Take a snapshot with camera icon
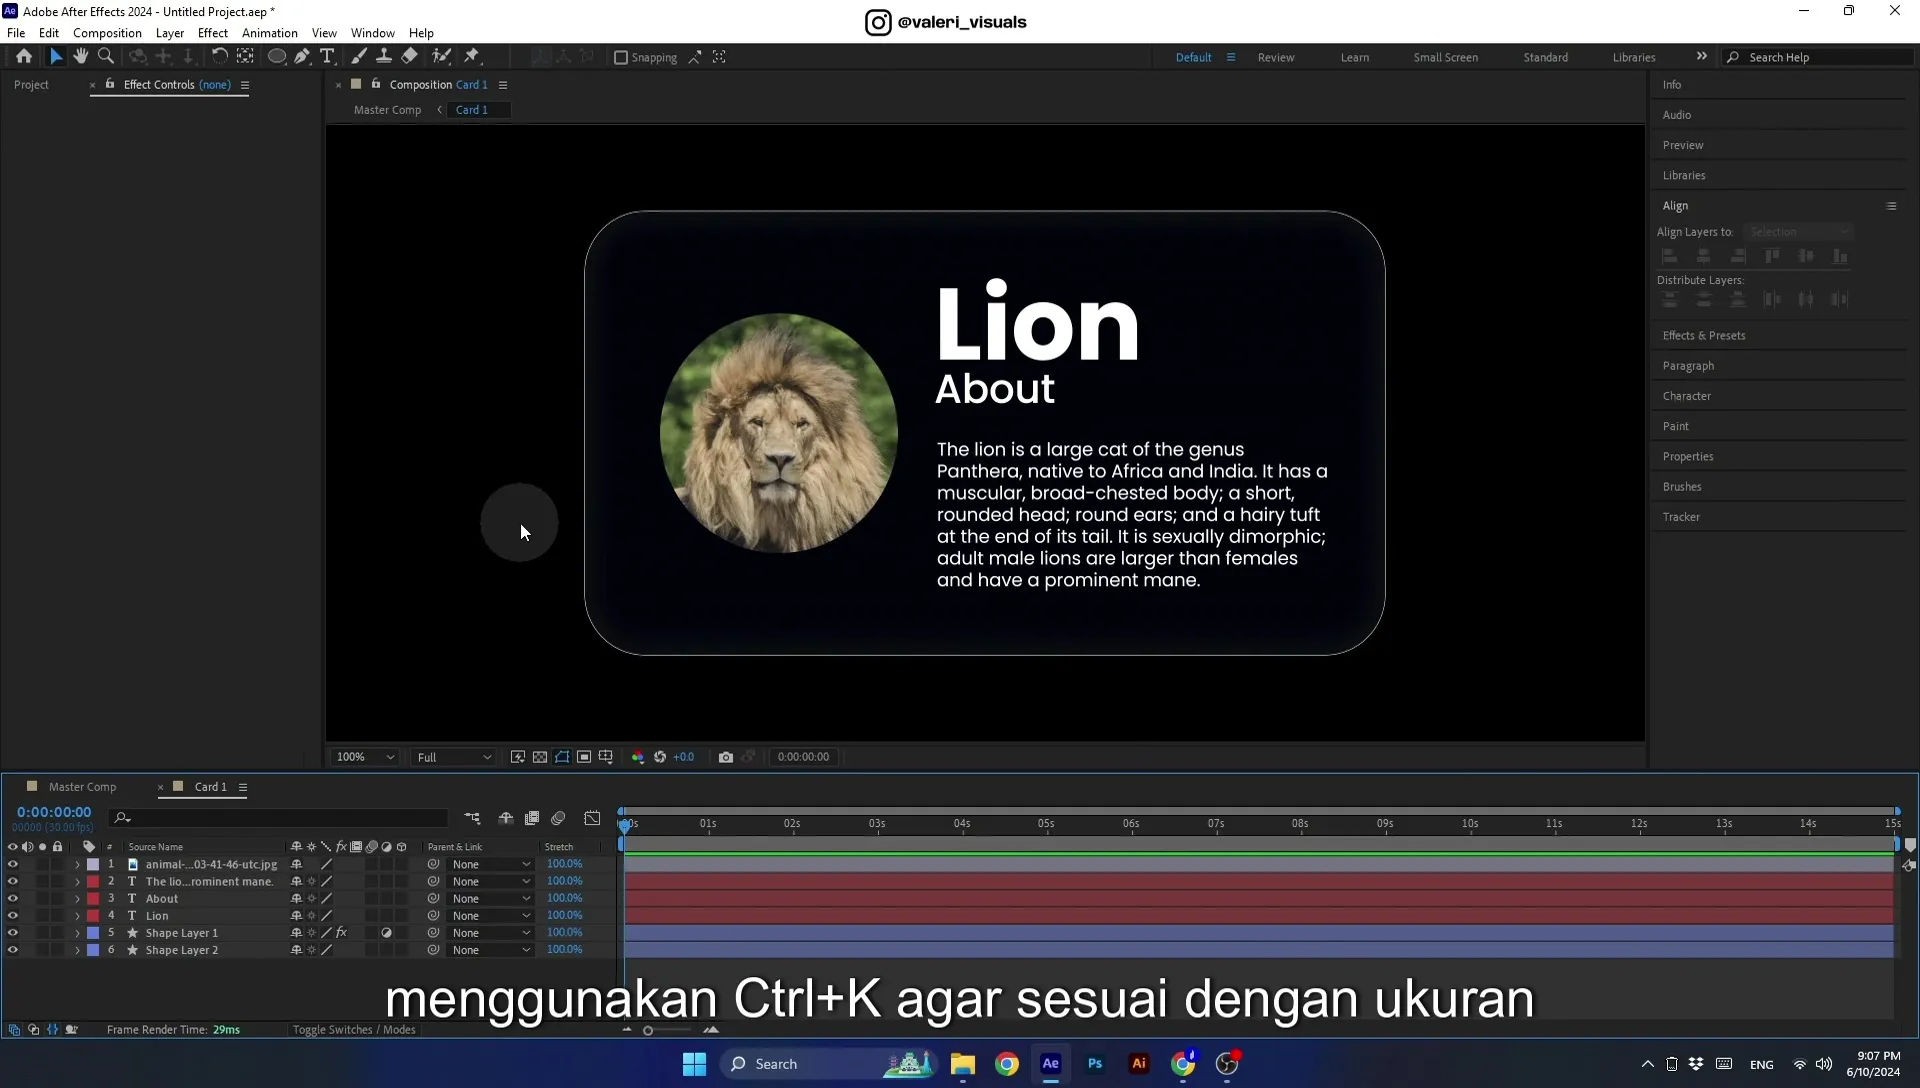Image resolution: width=1920 pixels, height=1088 pixels. tap(726, 757)
